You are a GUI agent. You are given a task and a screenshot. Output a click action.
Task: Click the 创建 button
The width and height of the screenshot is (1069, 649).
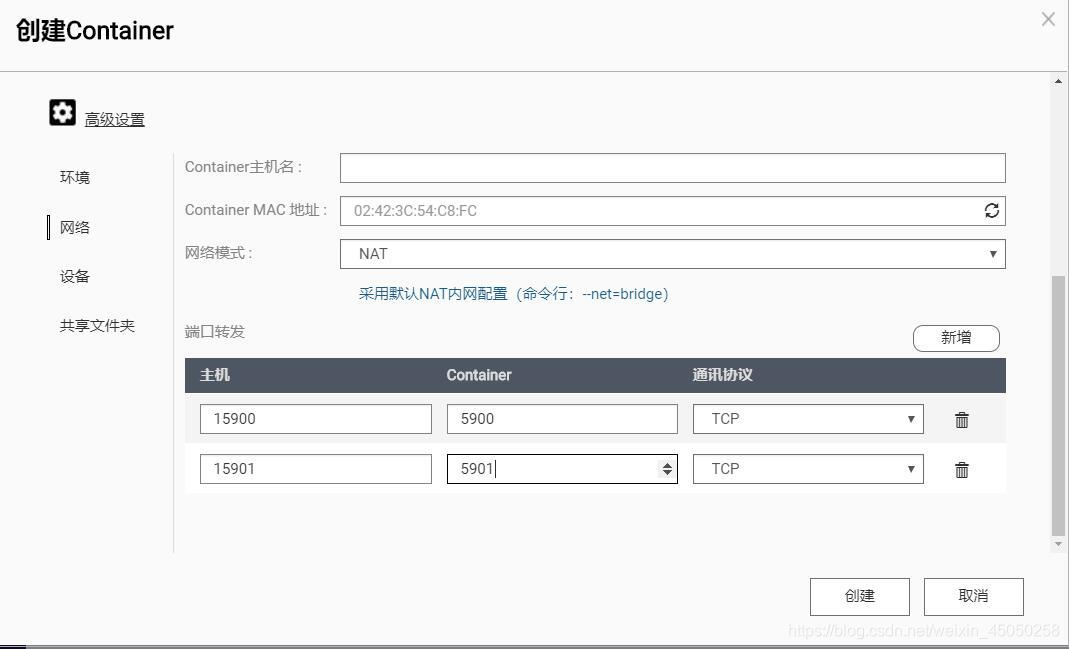coord(859,597)
